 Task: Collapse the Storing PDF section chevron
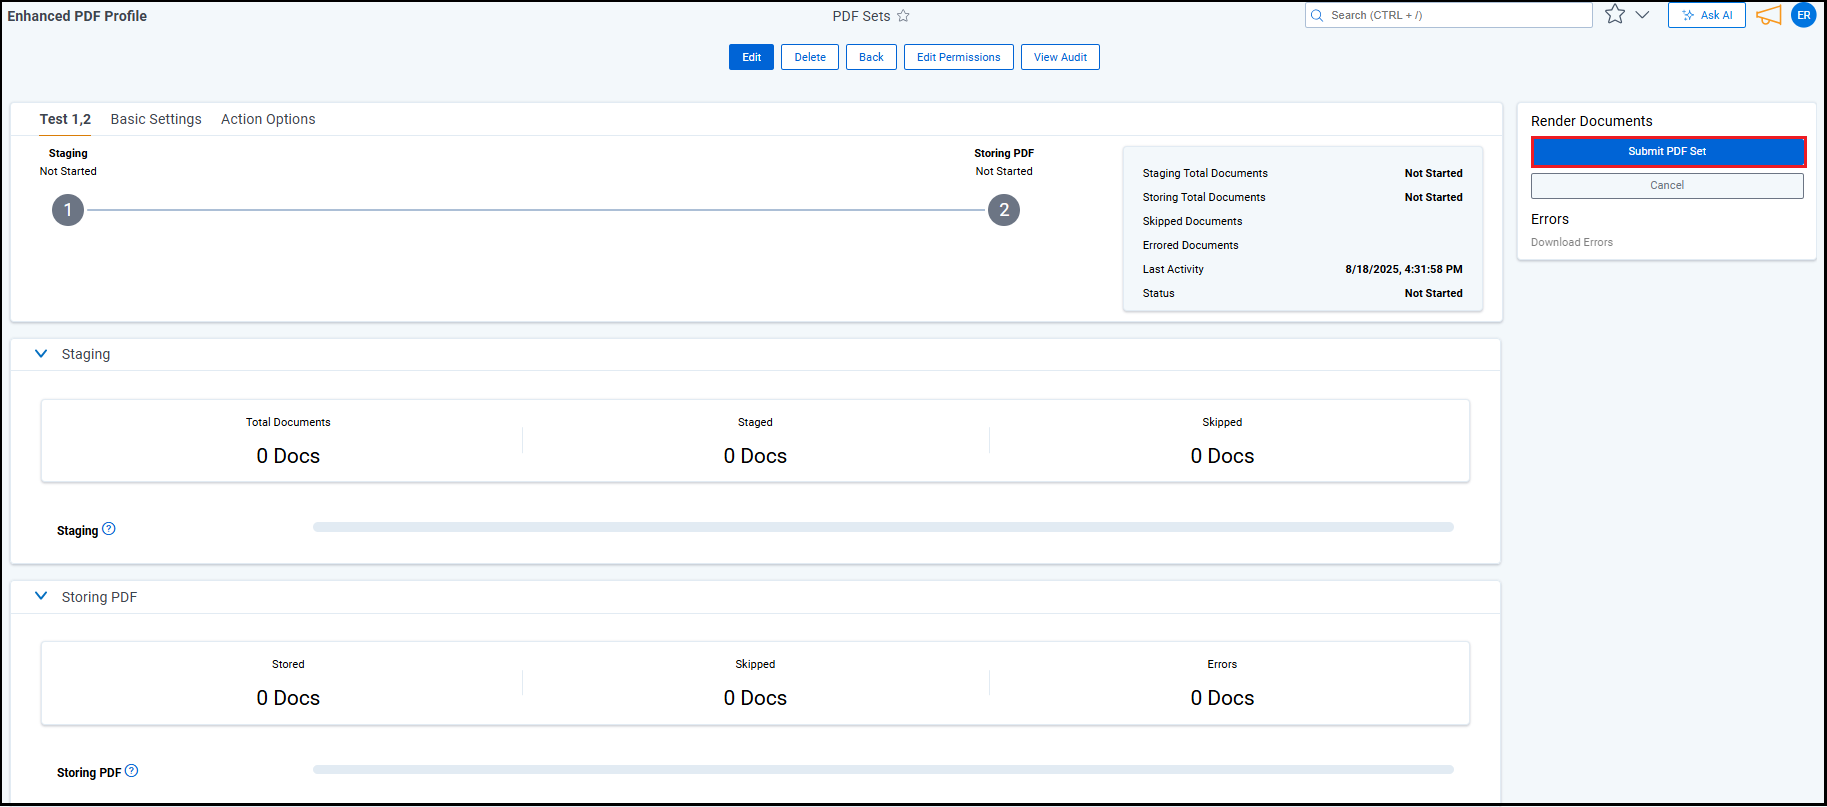coord(41,596)
